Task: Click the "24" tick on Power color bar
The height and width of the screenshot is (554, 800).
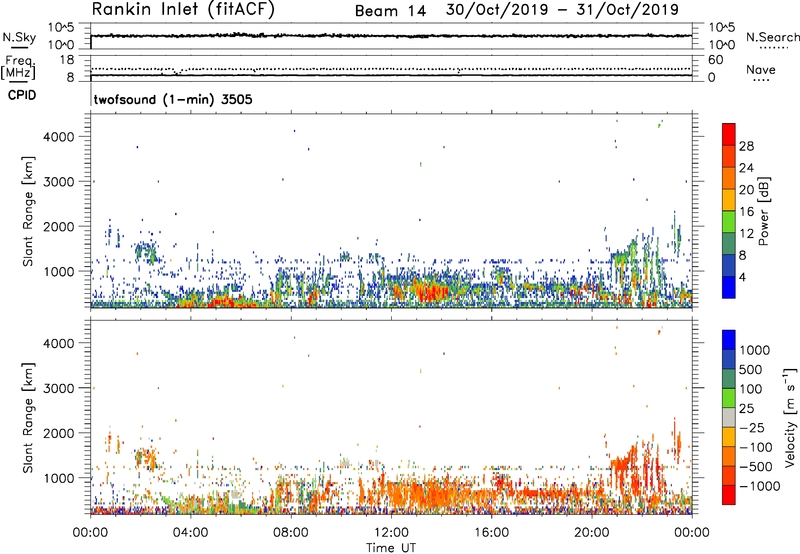Action: pos(746,168)
